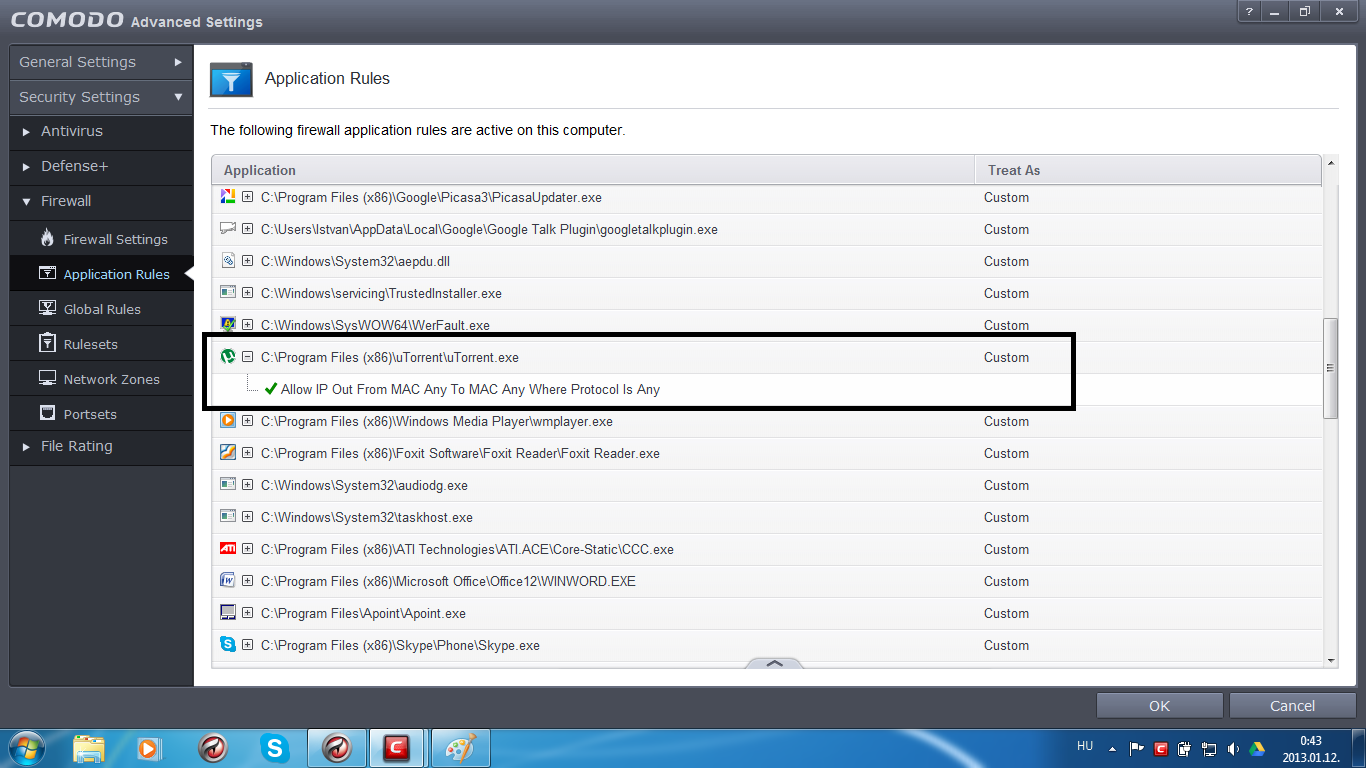Screen dimensions: 1366x770
Task: Discard changes with the Cancel button
Action: 1292,706
